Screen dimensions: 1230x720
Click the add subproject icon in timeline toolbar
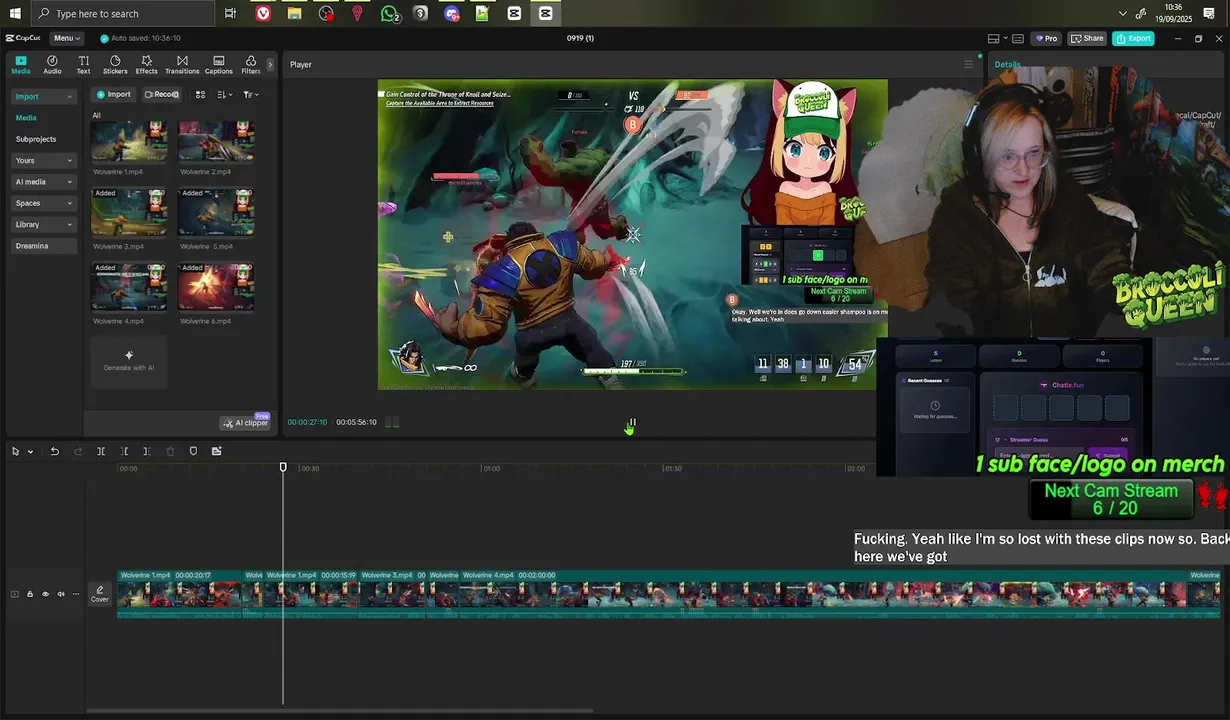click(x=216, y=452)
